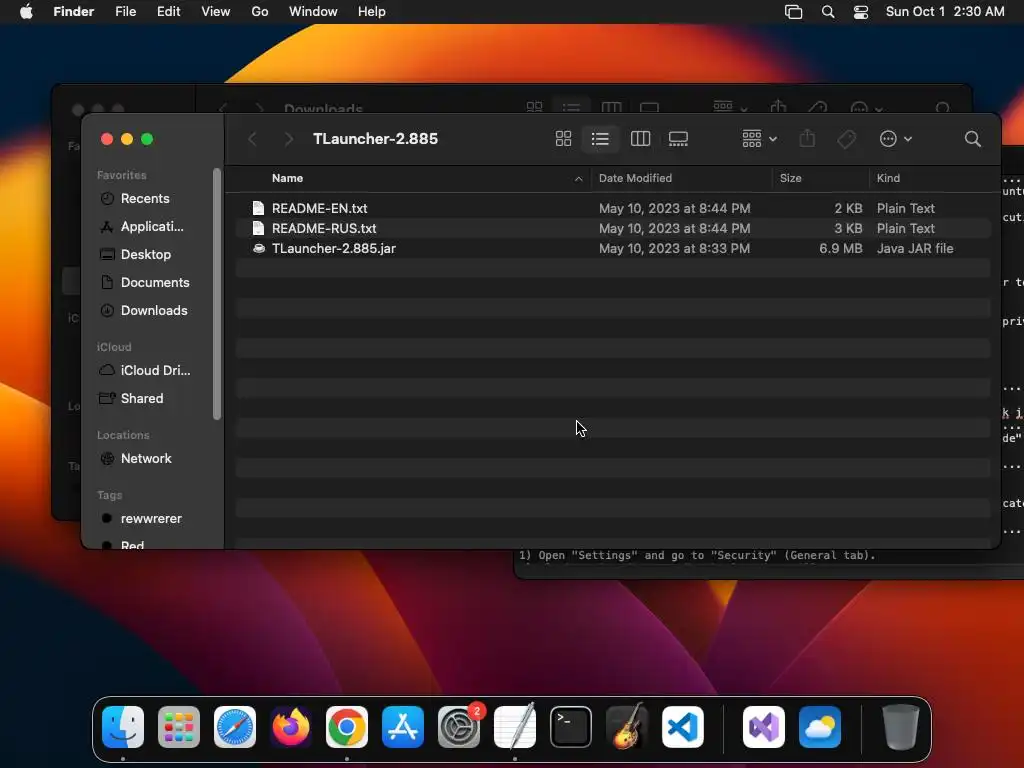Open Recents in the sidebar

tap(145, 199)
